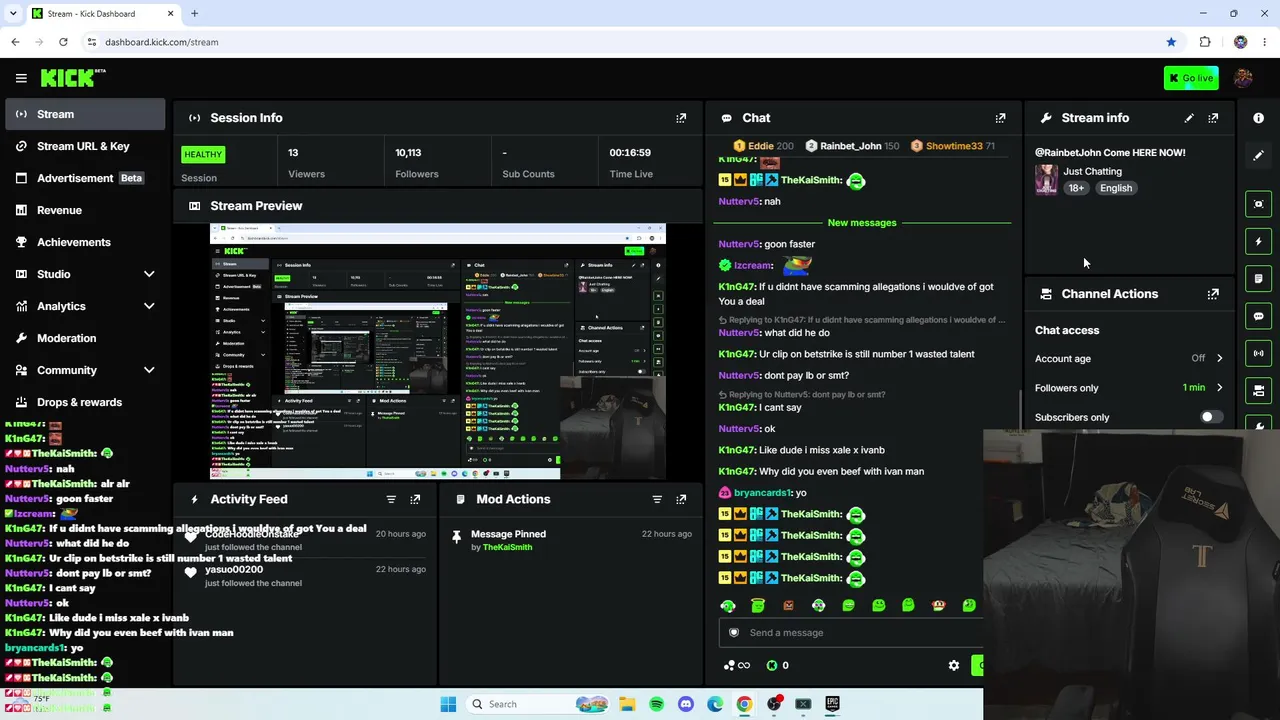Jump to New messages divider in chat
The width and height of the screenshot is (1280, 720).
coord(862,222)
